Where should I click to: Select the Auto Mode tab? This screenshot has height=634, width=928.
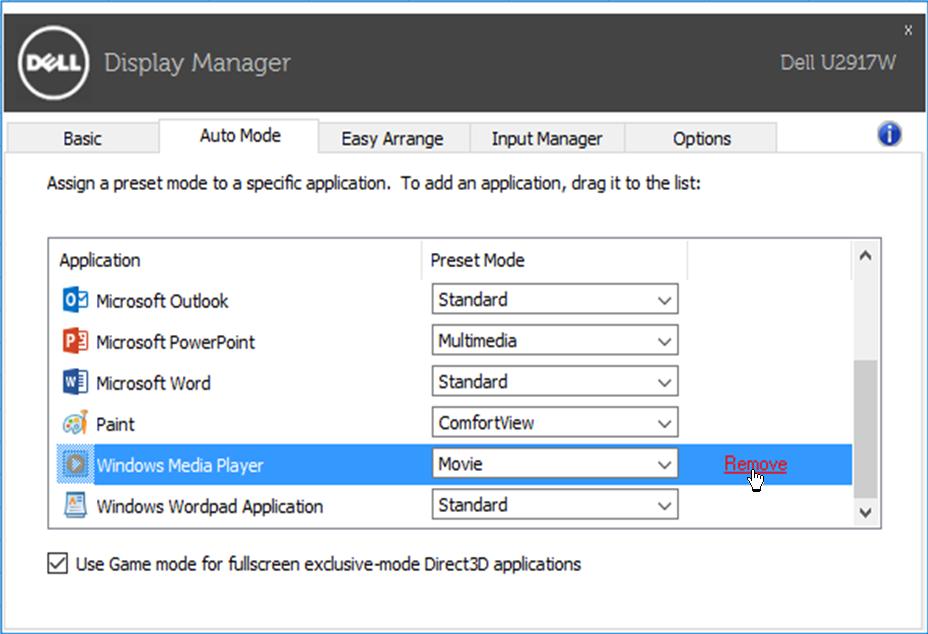[240, 136]
